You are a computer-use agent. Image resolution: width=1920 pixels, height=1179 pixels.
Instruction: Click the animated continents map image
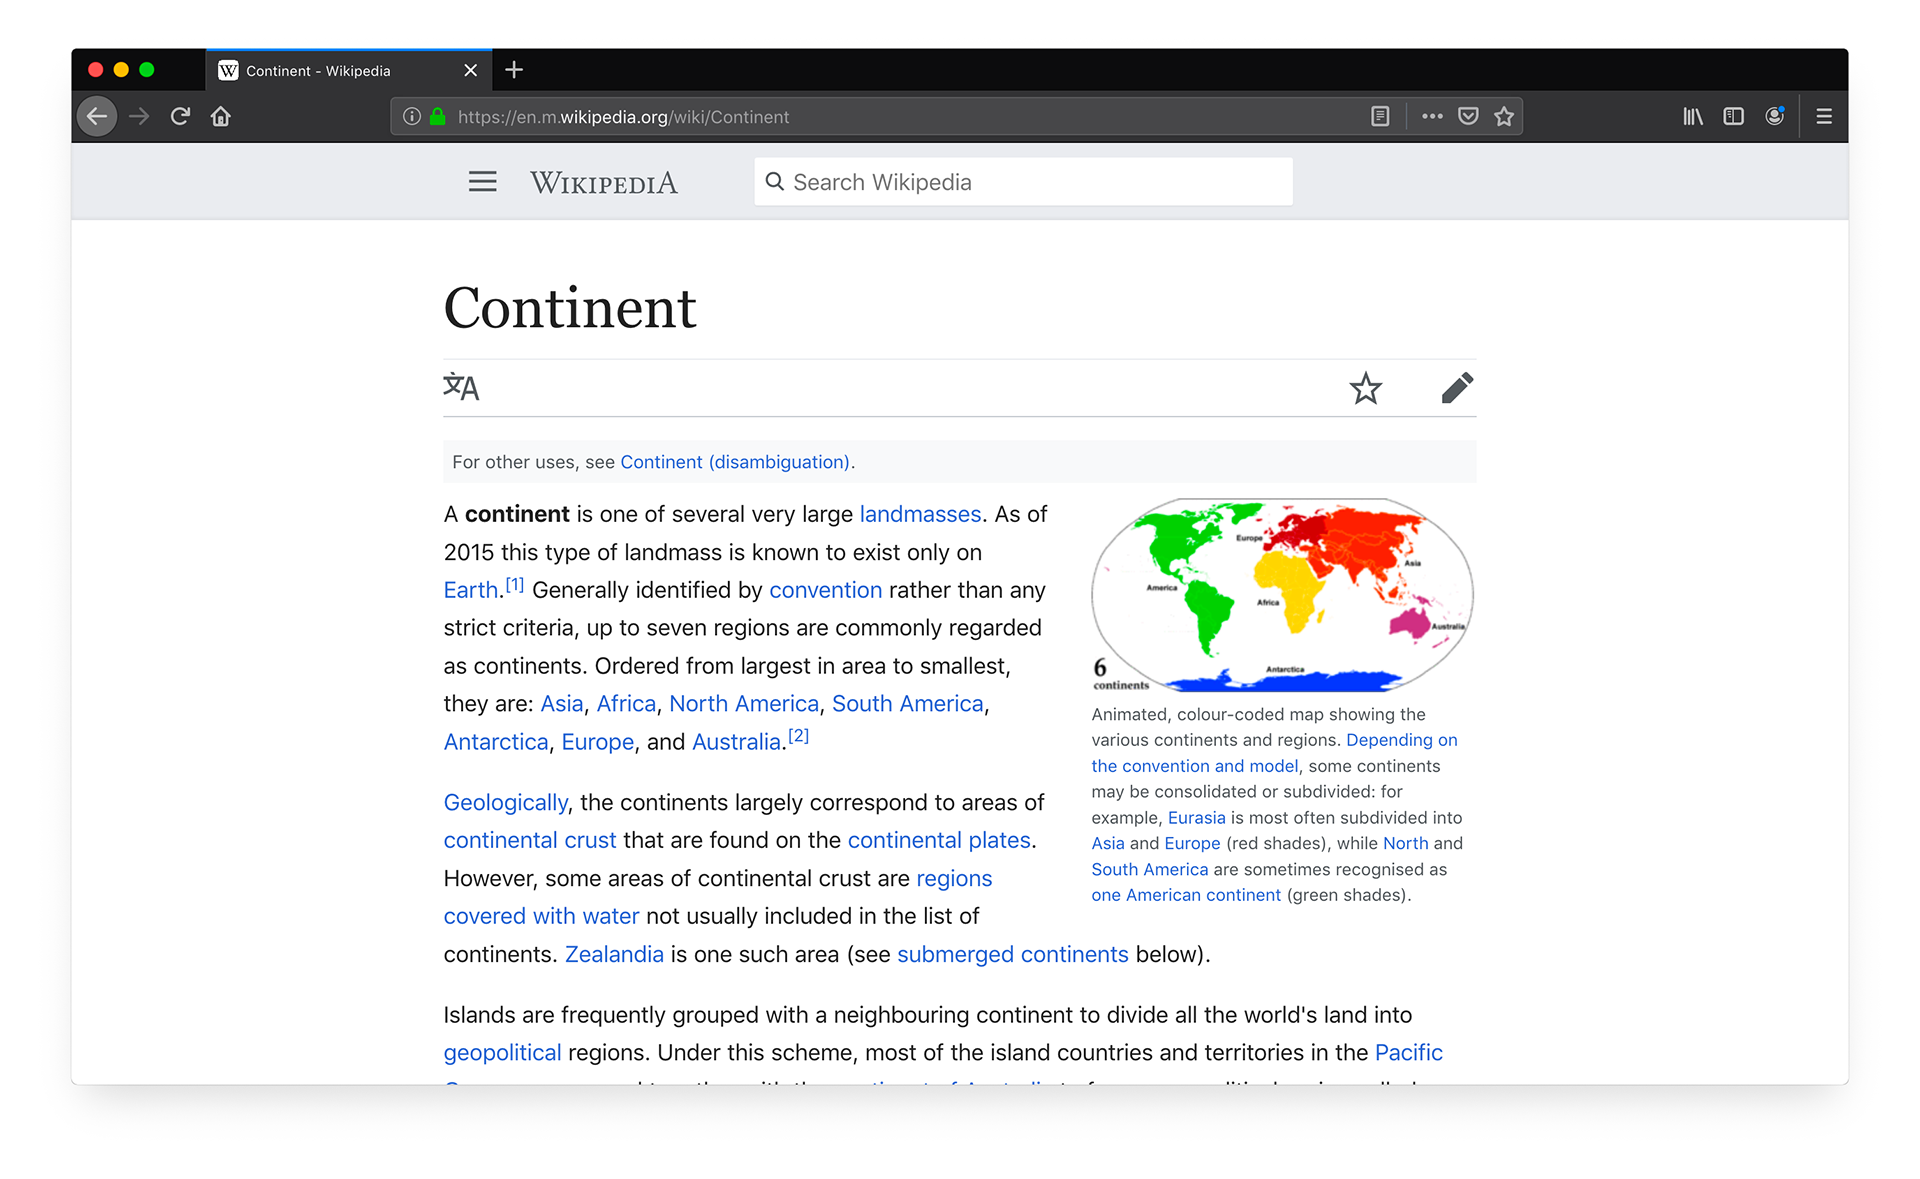coord(1281,594)
